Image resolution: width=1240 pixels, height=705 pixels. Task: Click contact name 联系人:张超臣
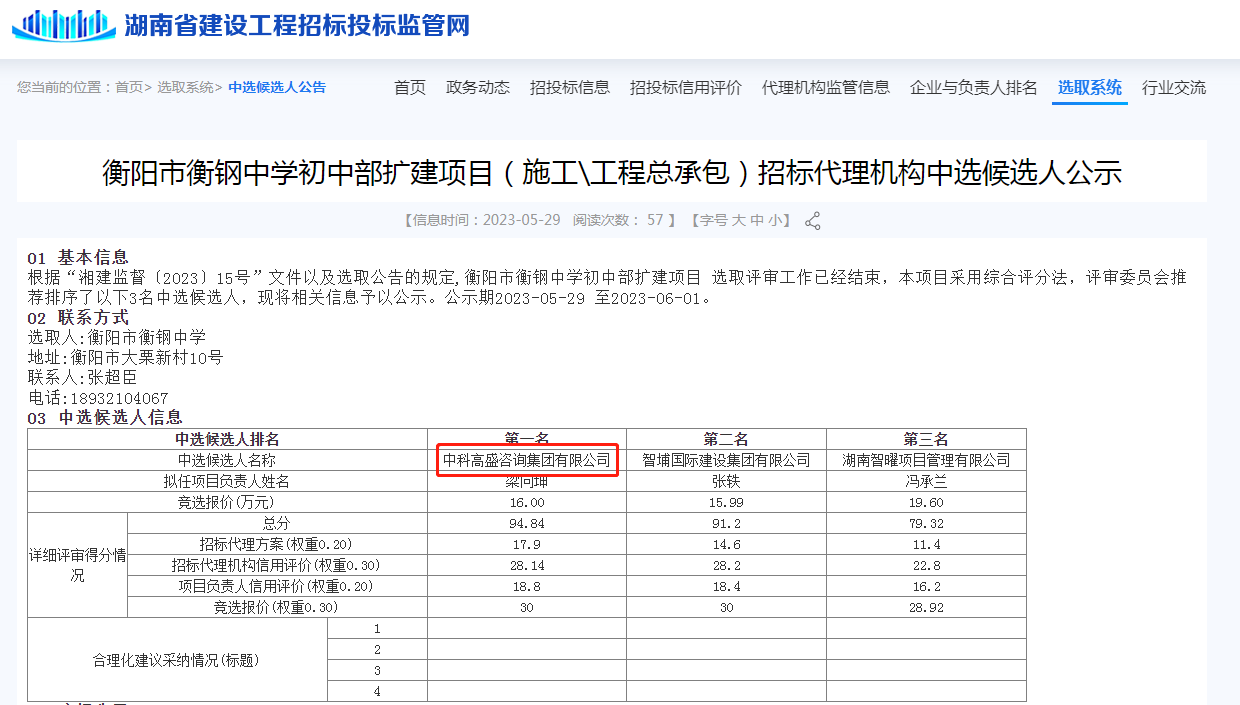(82, 377)
